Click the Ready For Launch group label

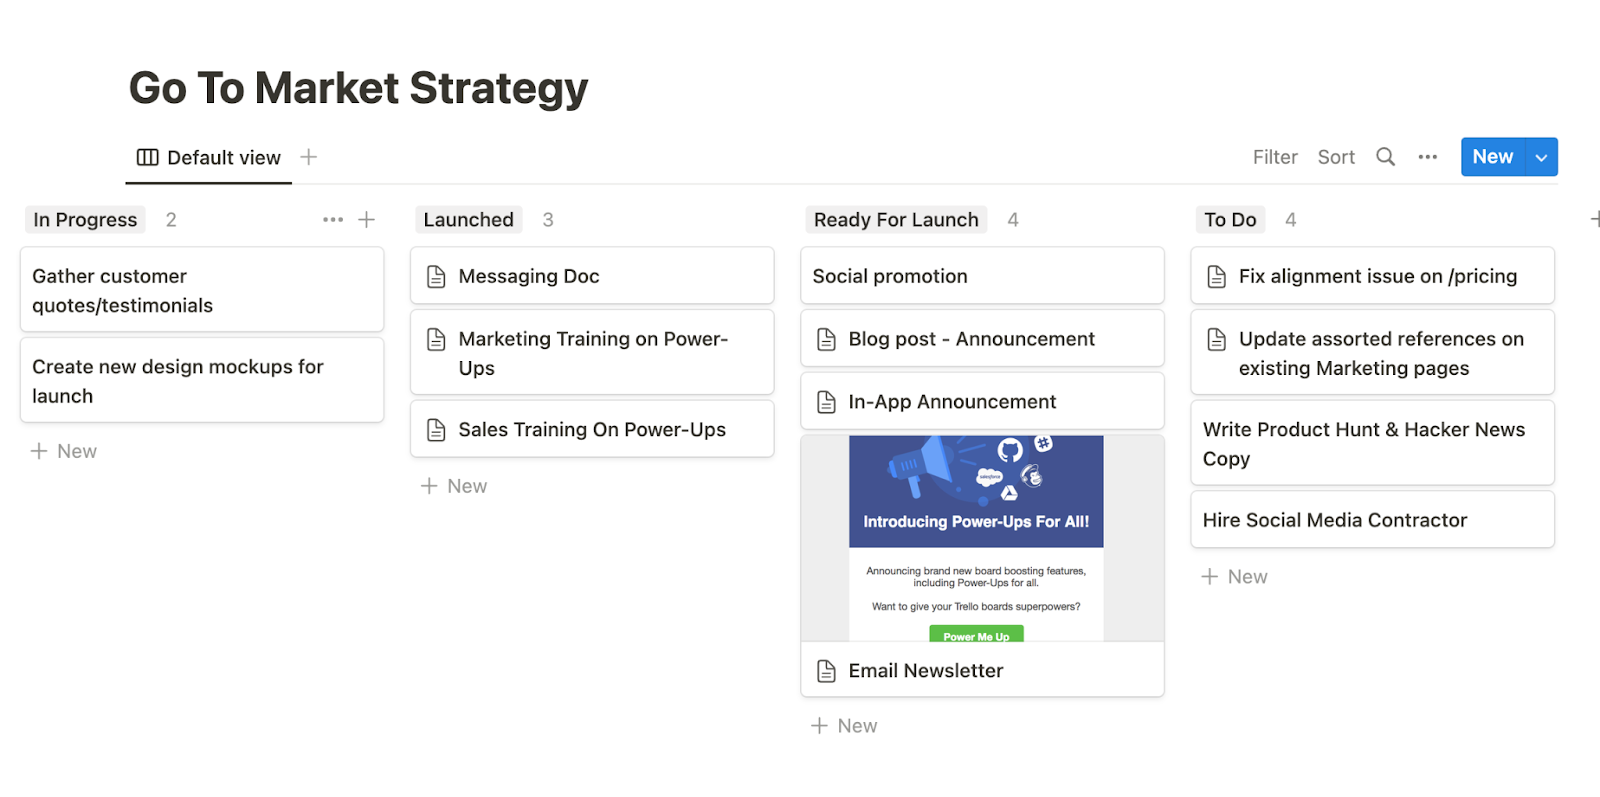coord(896,220)
